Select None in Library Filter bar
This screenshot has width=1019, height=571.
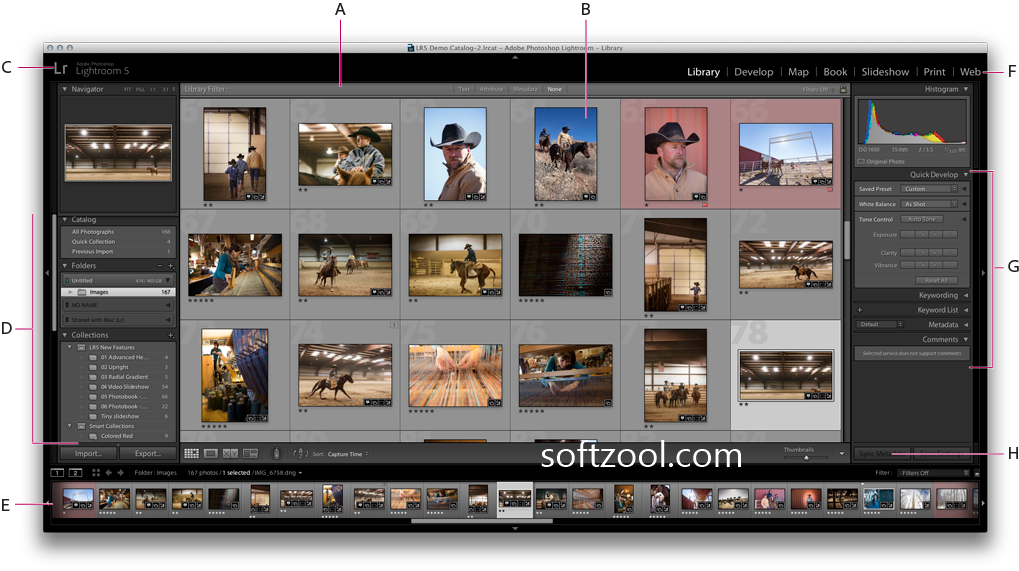coord(554,89)
